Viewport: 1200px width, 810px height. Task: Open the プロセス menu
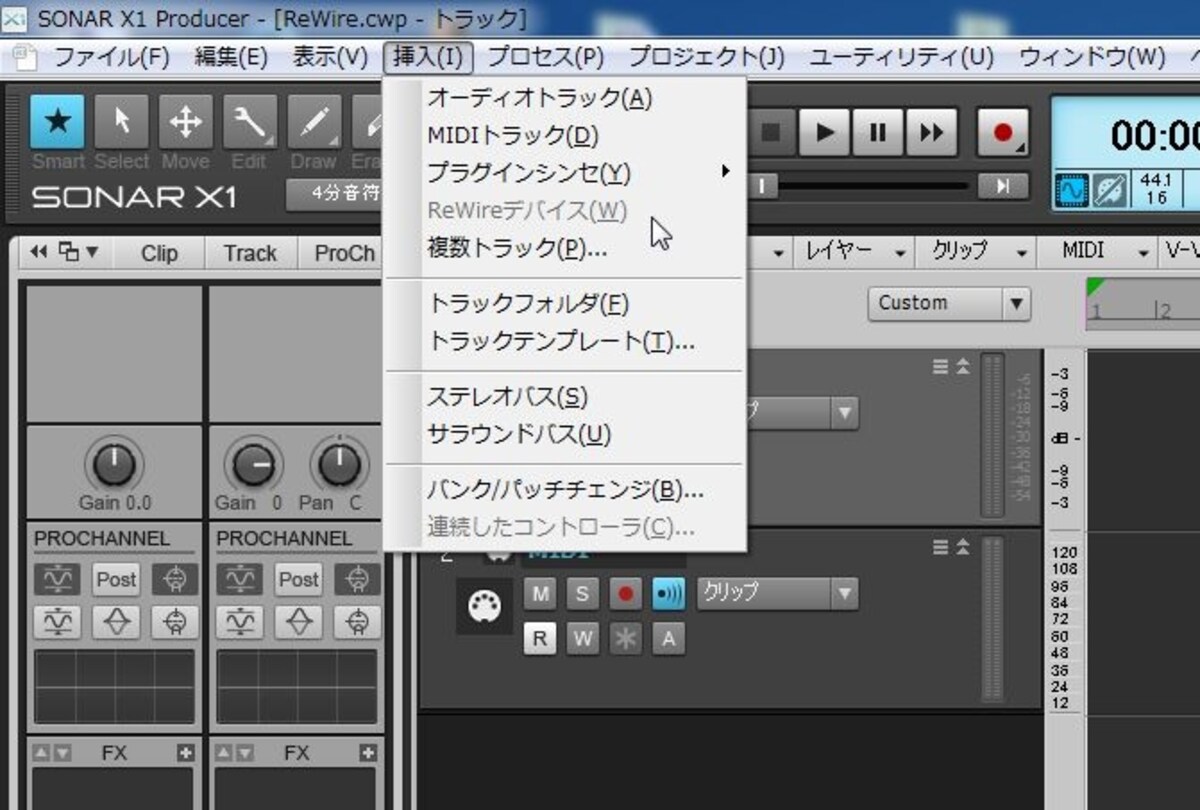[x=545, y=56]
